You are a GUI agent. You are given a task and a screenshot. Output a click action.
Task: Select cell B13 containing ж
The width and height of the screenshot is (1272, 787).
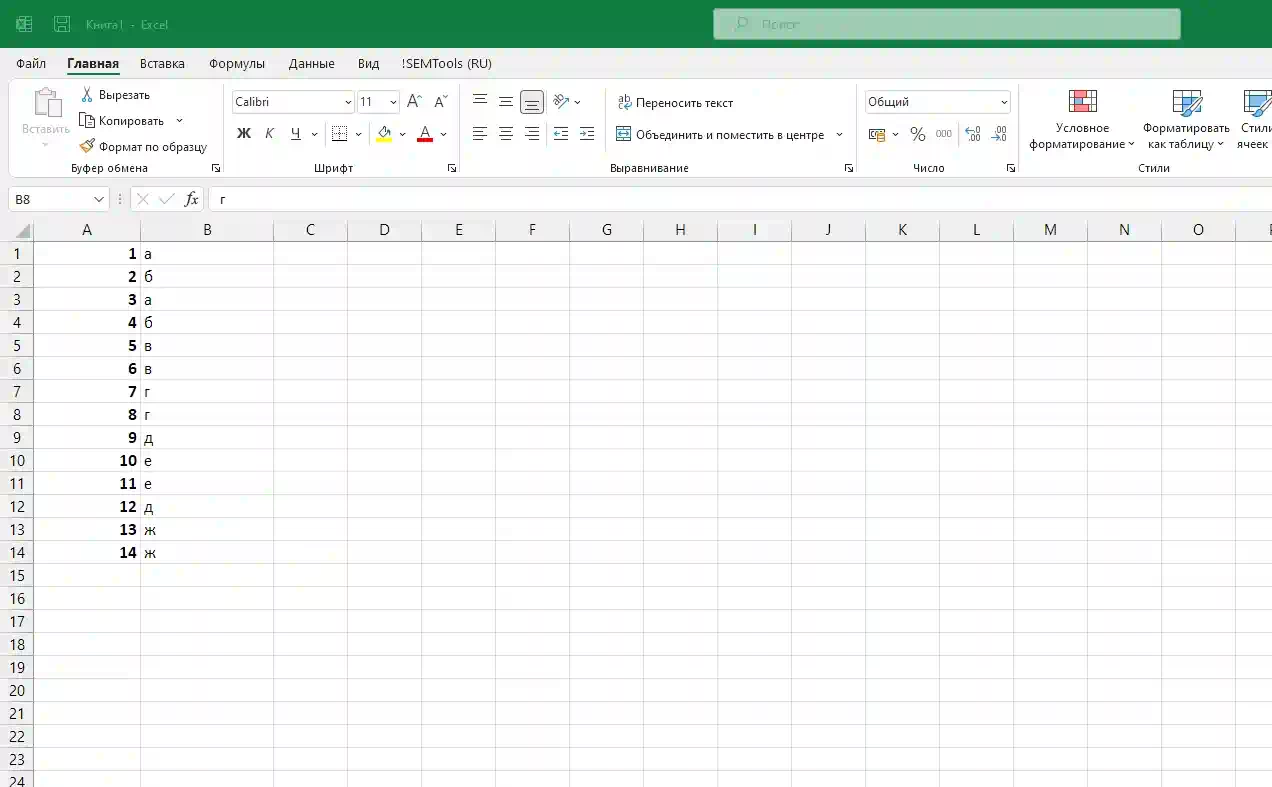(207, 530)
